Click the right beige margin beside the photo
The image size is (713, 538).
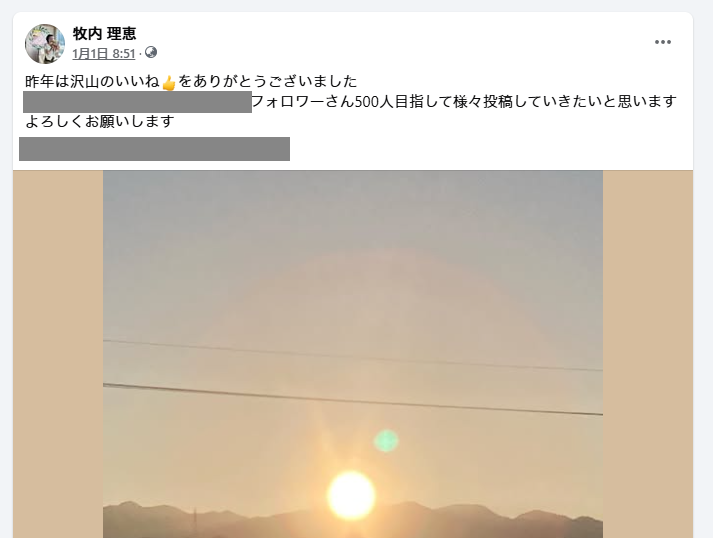tap(648, 354)
